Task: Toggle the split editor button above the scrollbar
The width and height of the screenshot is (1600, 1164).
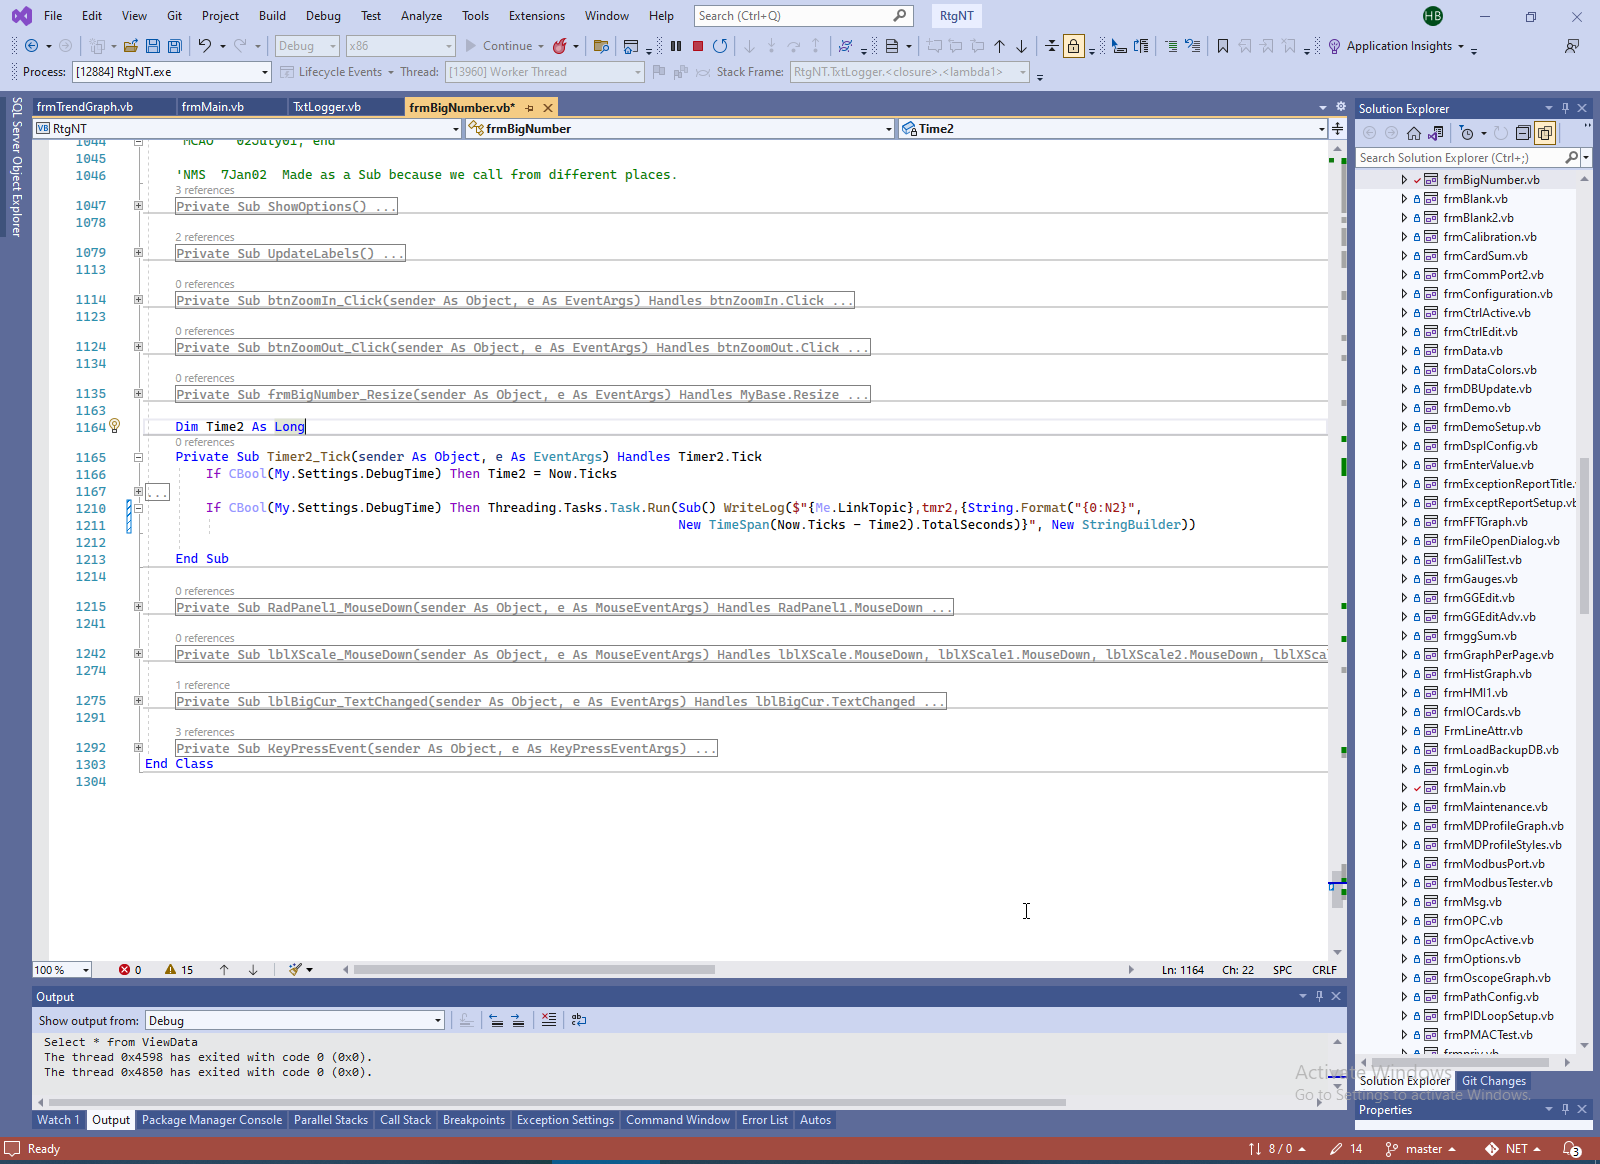Action: 1337,128
